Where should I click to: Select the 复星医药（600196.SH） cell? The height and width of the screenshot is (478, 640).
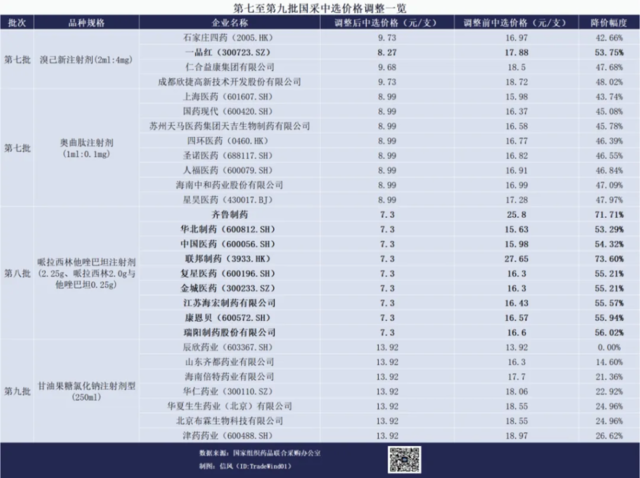pyautogui.click(x=229, y=273)
